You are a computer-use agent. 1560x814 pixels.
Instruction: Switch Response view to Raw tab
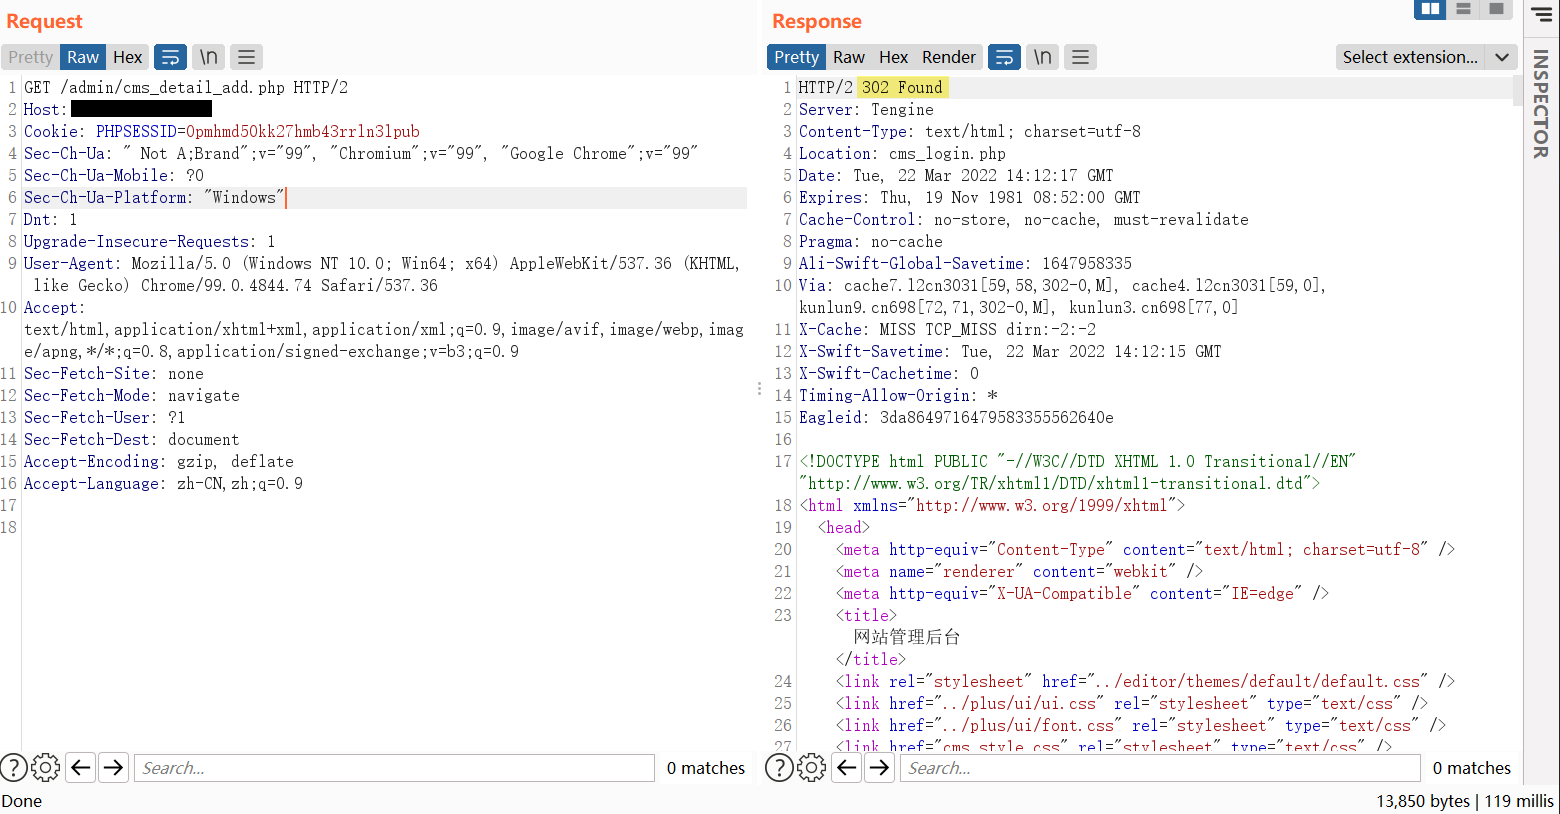[x=849, y=57]
